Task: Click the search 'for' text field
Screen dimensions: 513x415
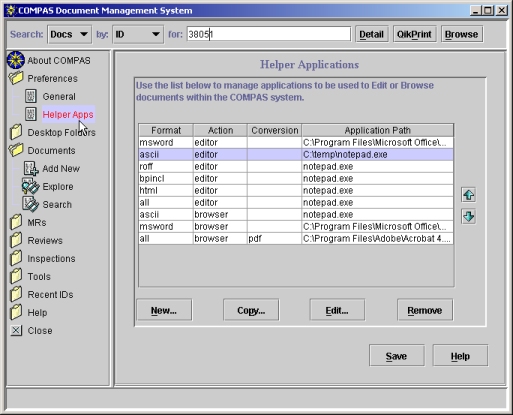Action: click(269, 34)
